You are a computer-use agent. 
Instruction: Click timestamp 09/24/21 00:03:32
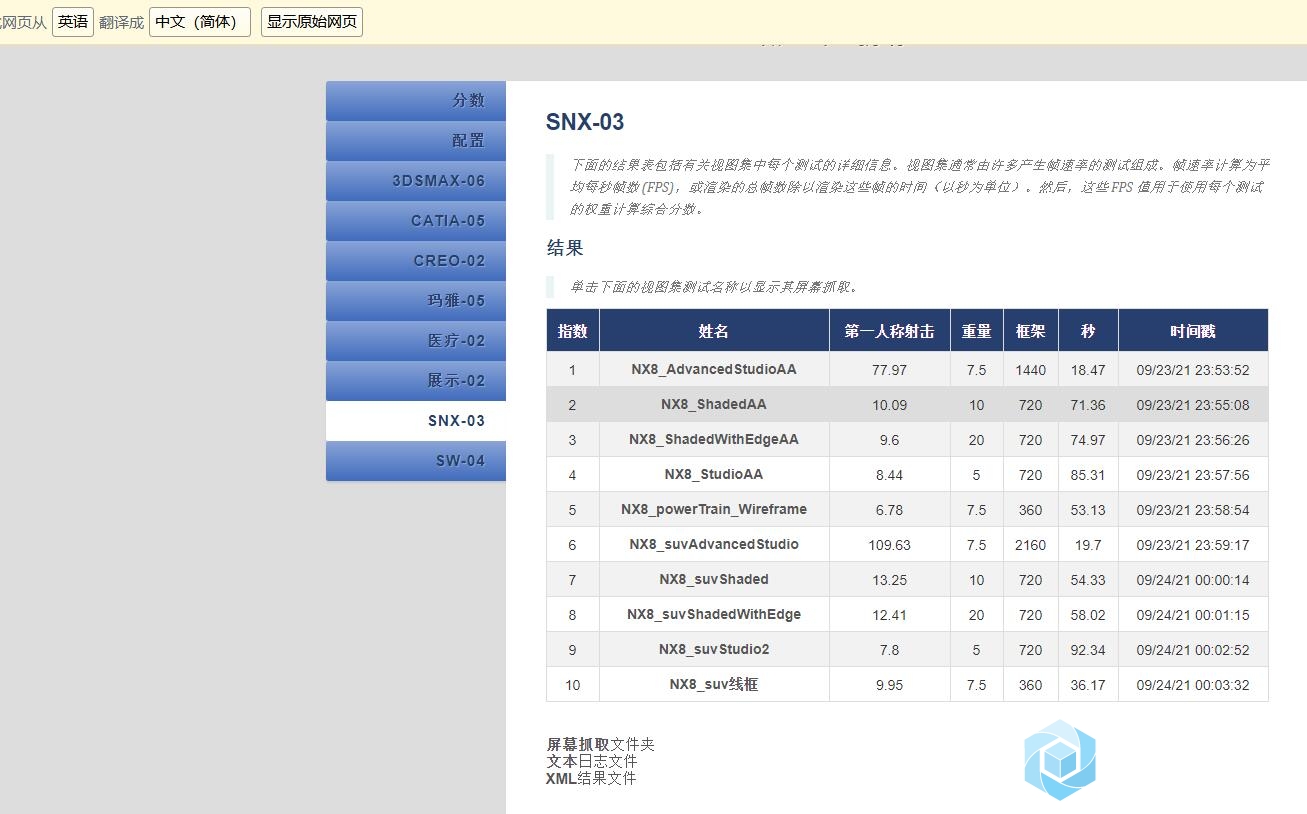[1193, 685]
